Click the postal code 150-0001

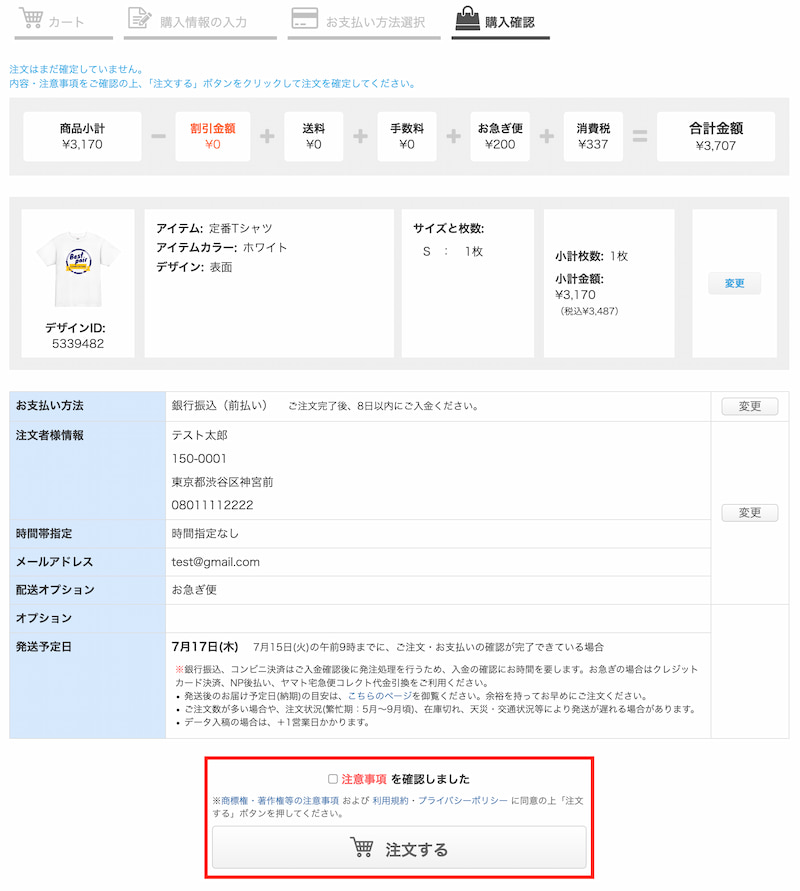(x=199, y=459)
